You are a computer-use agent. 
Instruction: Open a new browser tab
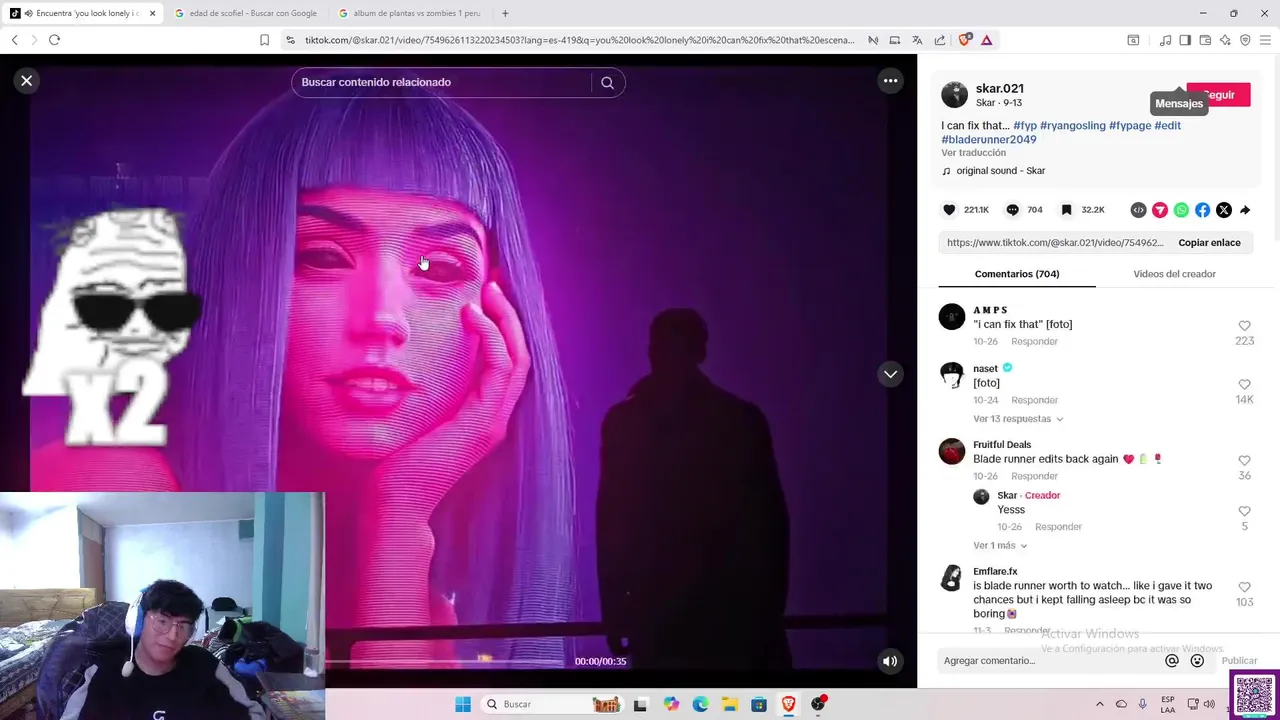click(505, 13)
